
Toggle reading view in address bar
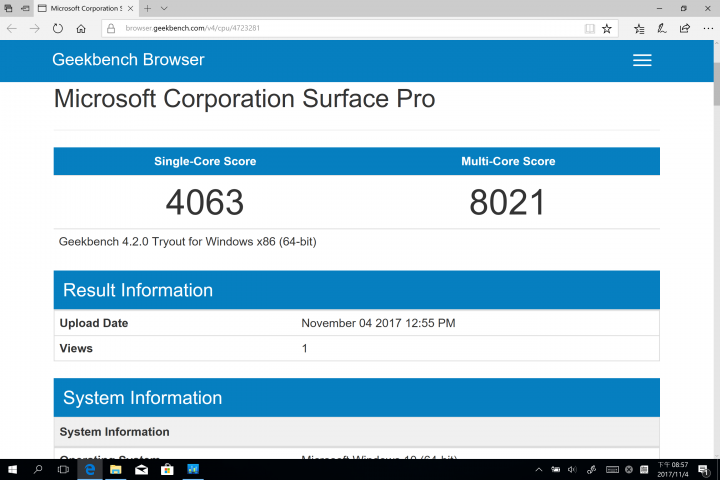(x=590, y=28)
